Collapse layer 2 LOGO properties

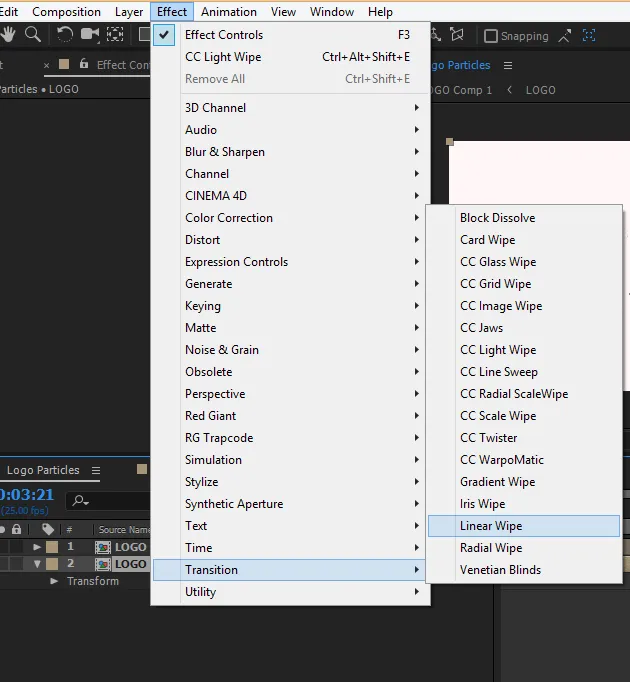coord(37,564)
